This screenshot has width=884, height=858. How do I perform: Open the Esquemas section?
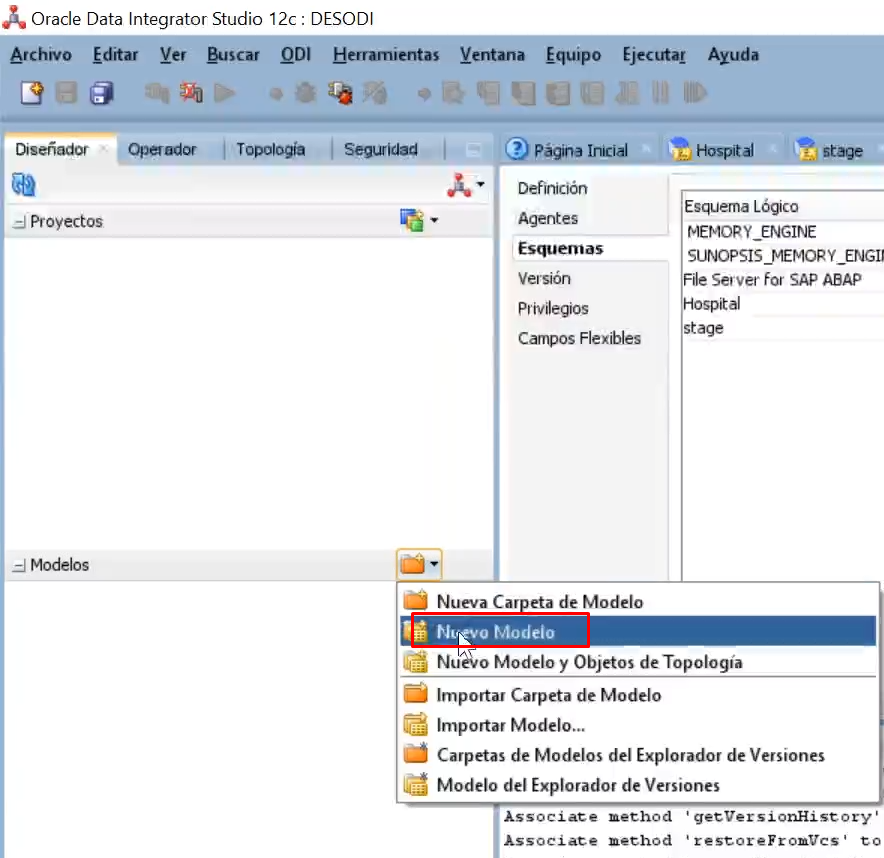(x=560, y=248)
